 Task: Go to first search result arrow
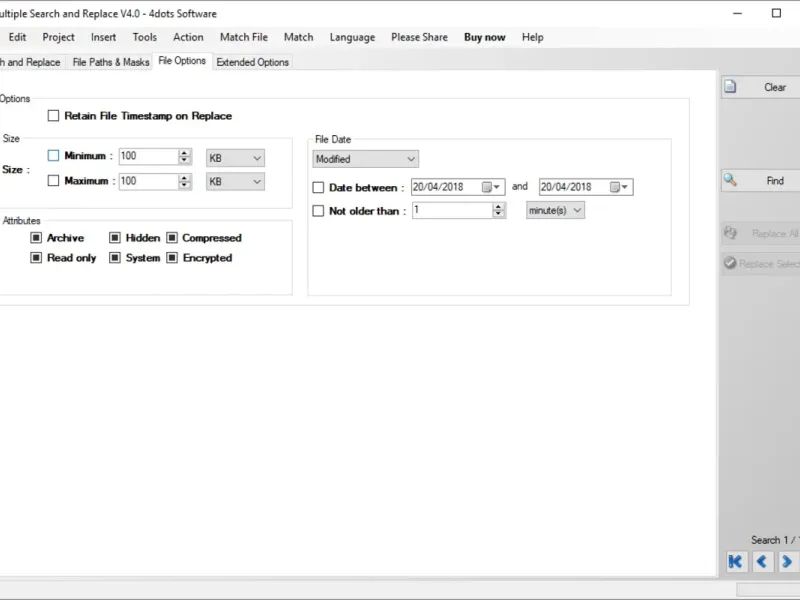click(x=735, y=562)
